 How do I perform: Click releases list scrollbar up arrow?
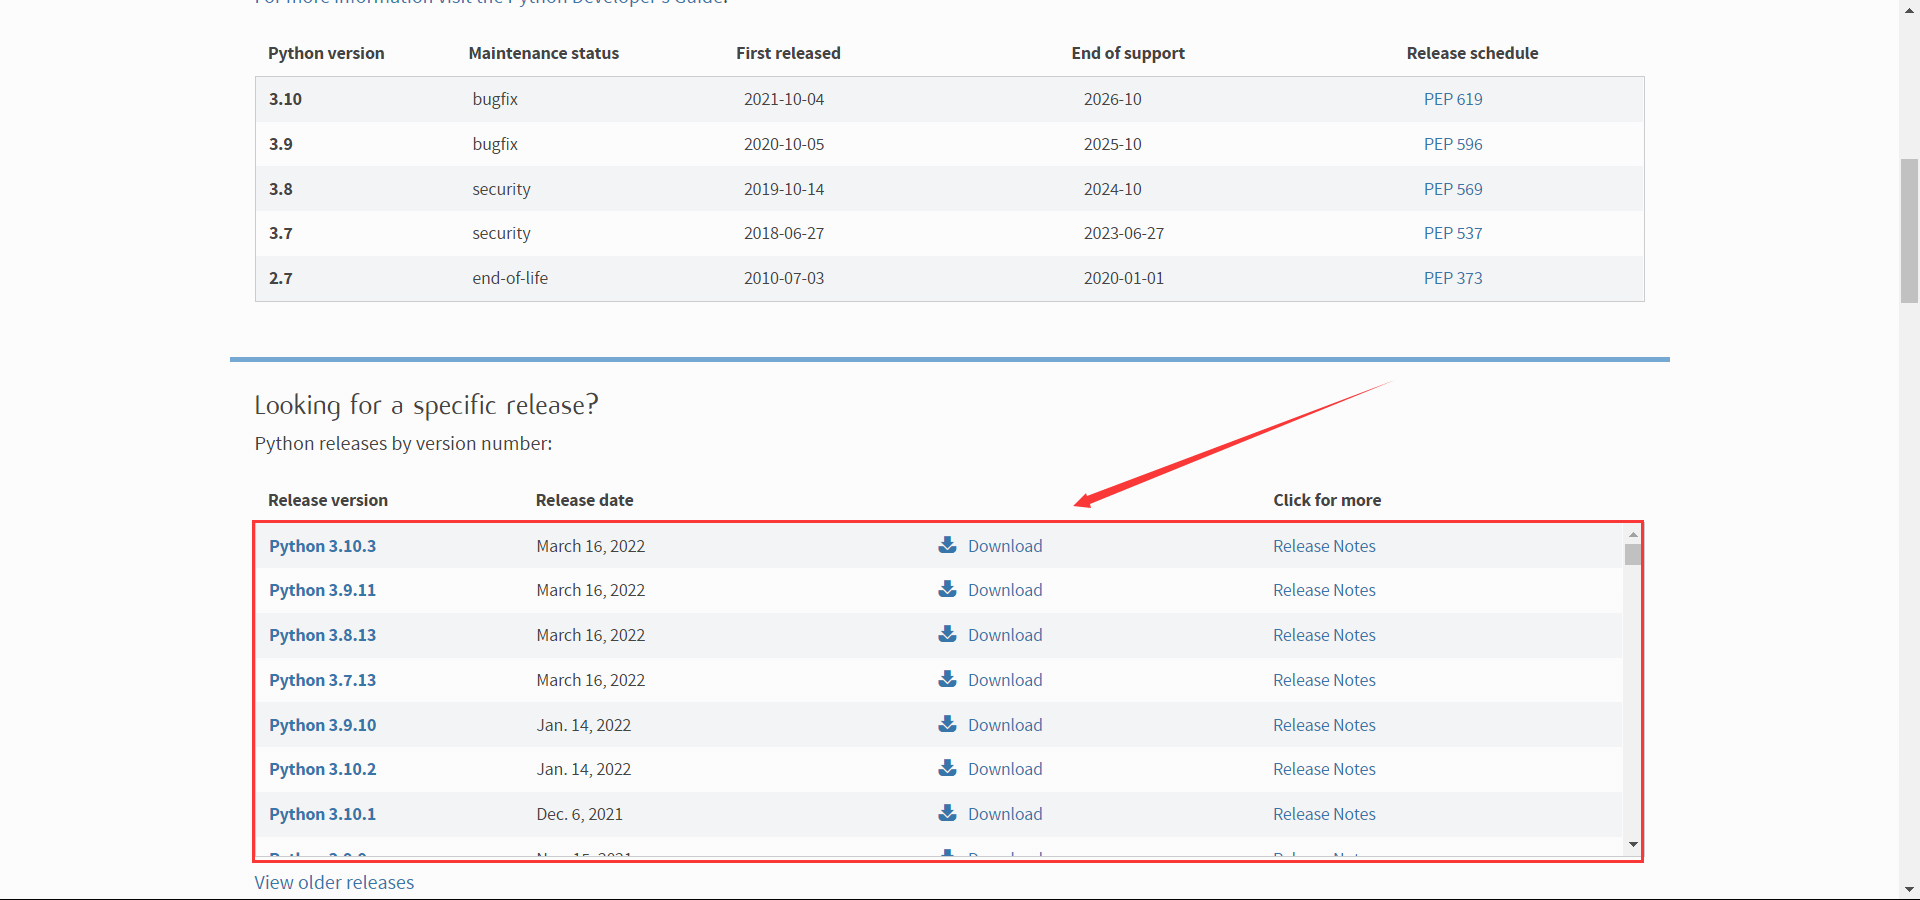pyautogui.click(x=1633, y=534)
